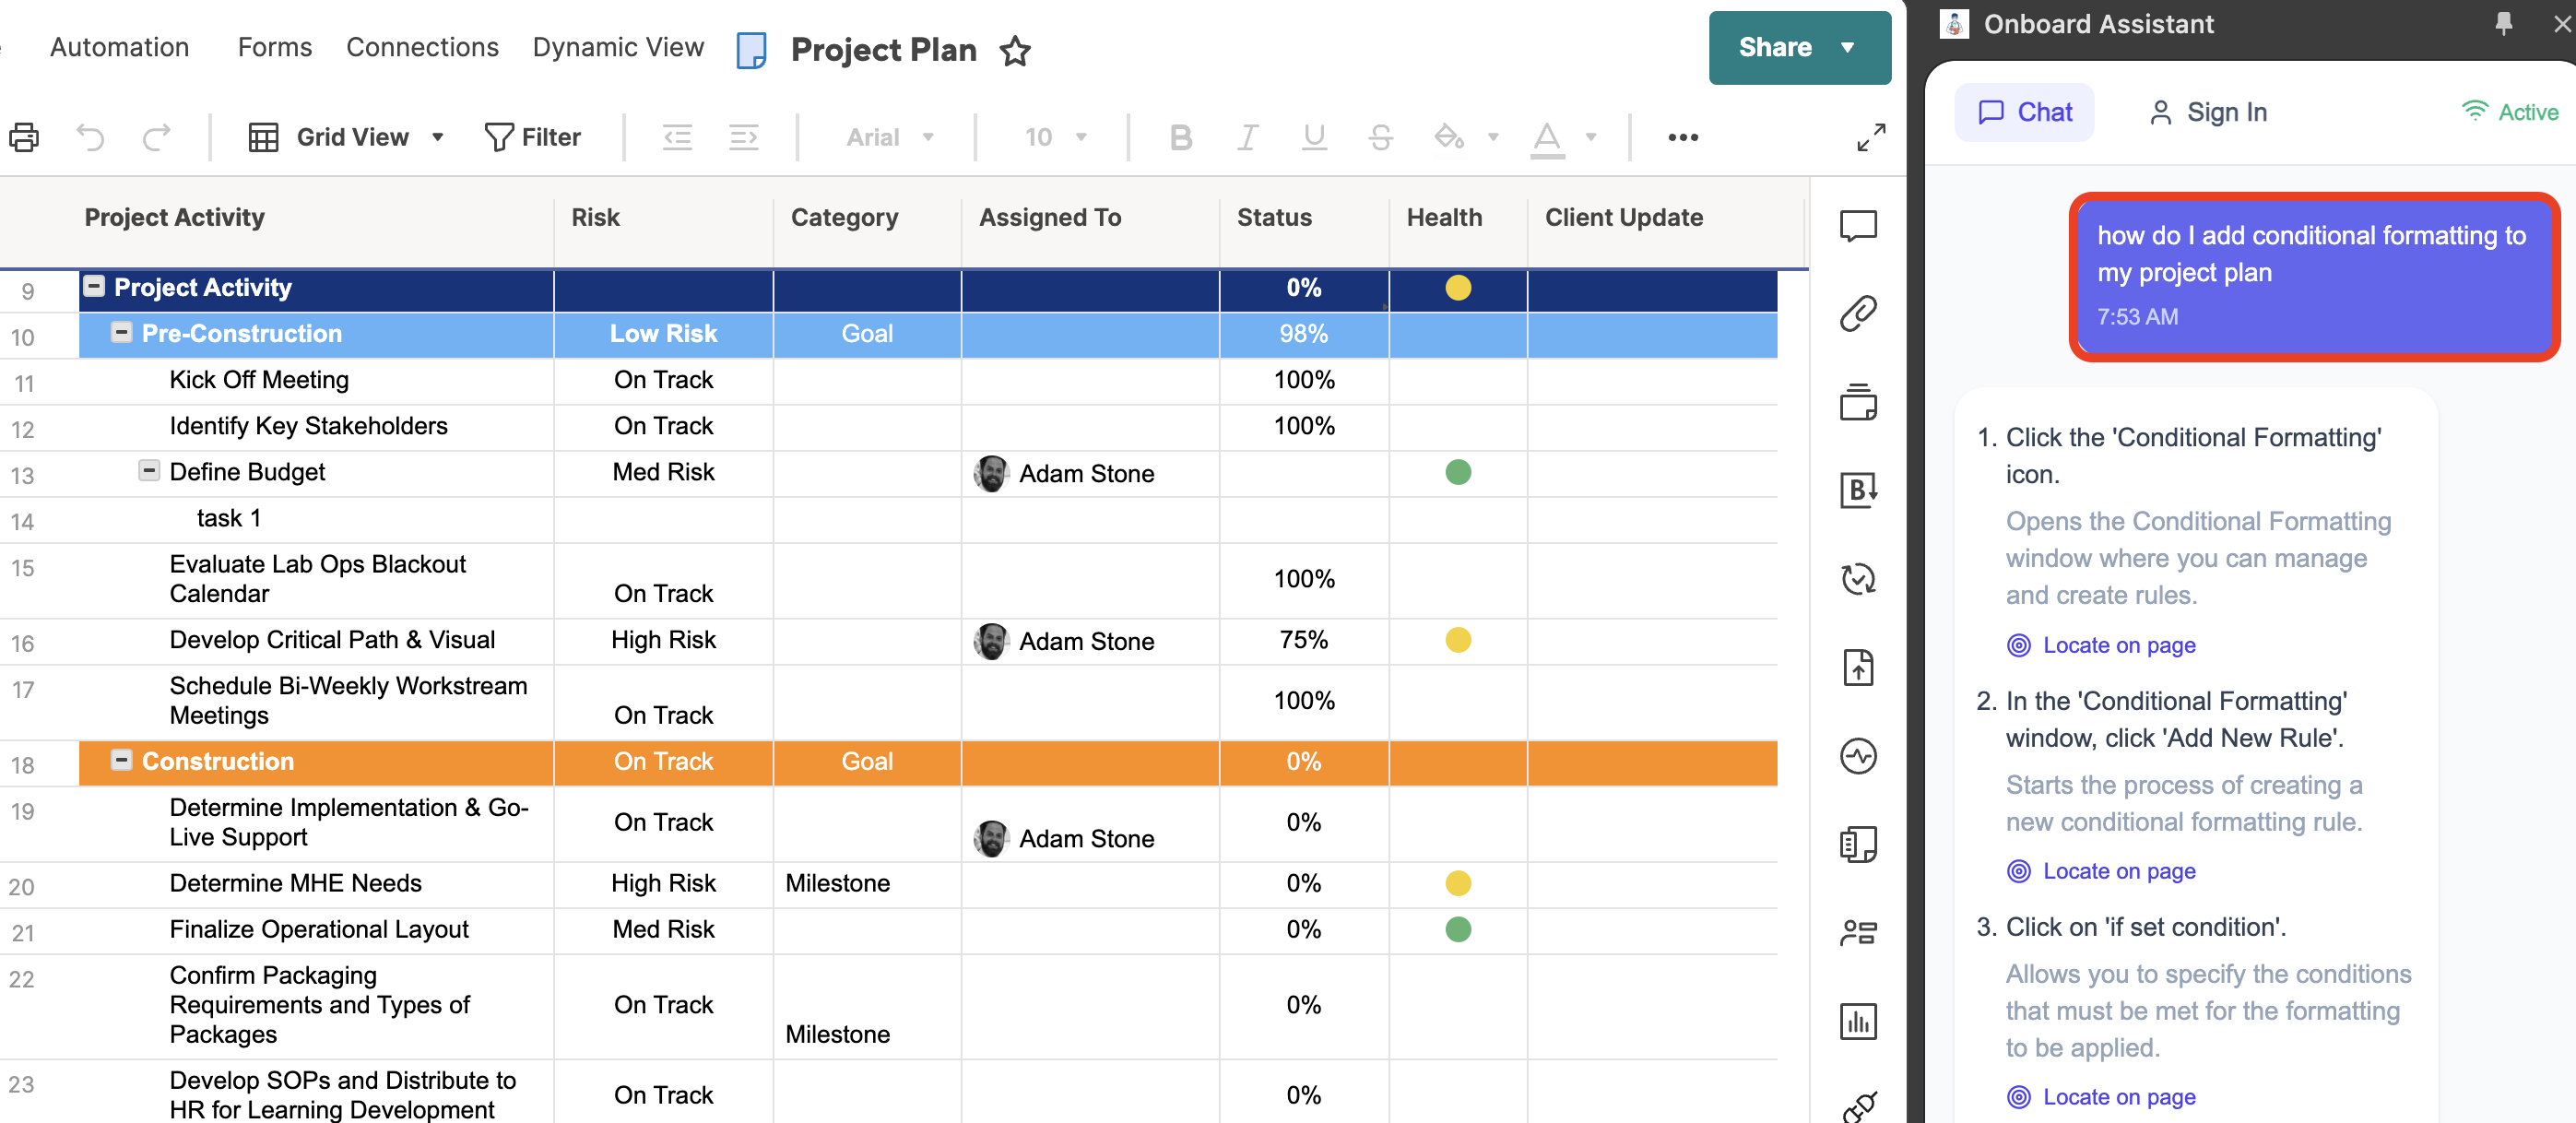Viewport: 2576px width, 1123px height.
Task: Open the conversations comment panel
Action: (1857, 225)
